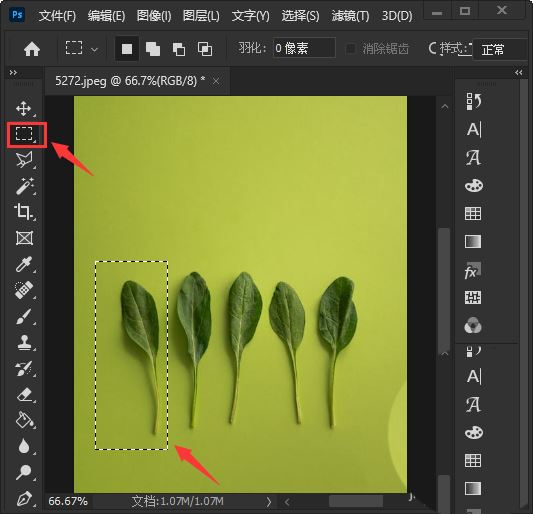Click the Home icon in options bar
This screenshot has height=514, width=533.
(32, 49)
